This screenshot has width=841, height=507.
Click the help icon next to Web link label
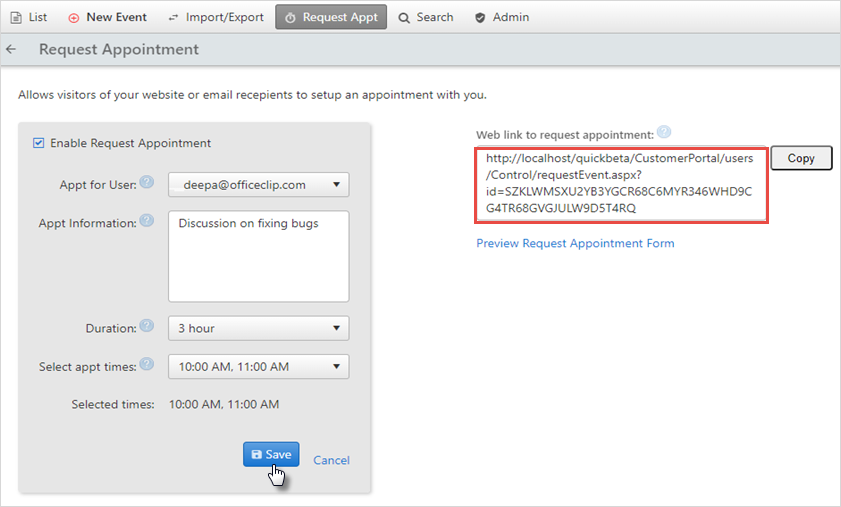(664, 132)
